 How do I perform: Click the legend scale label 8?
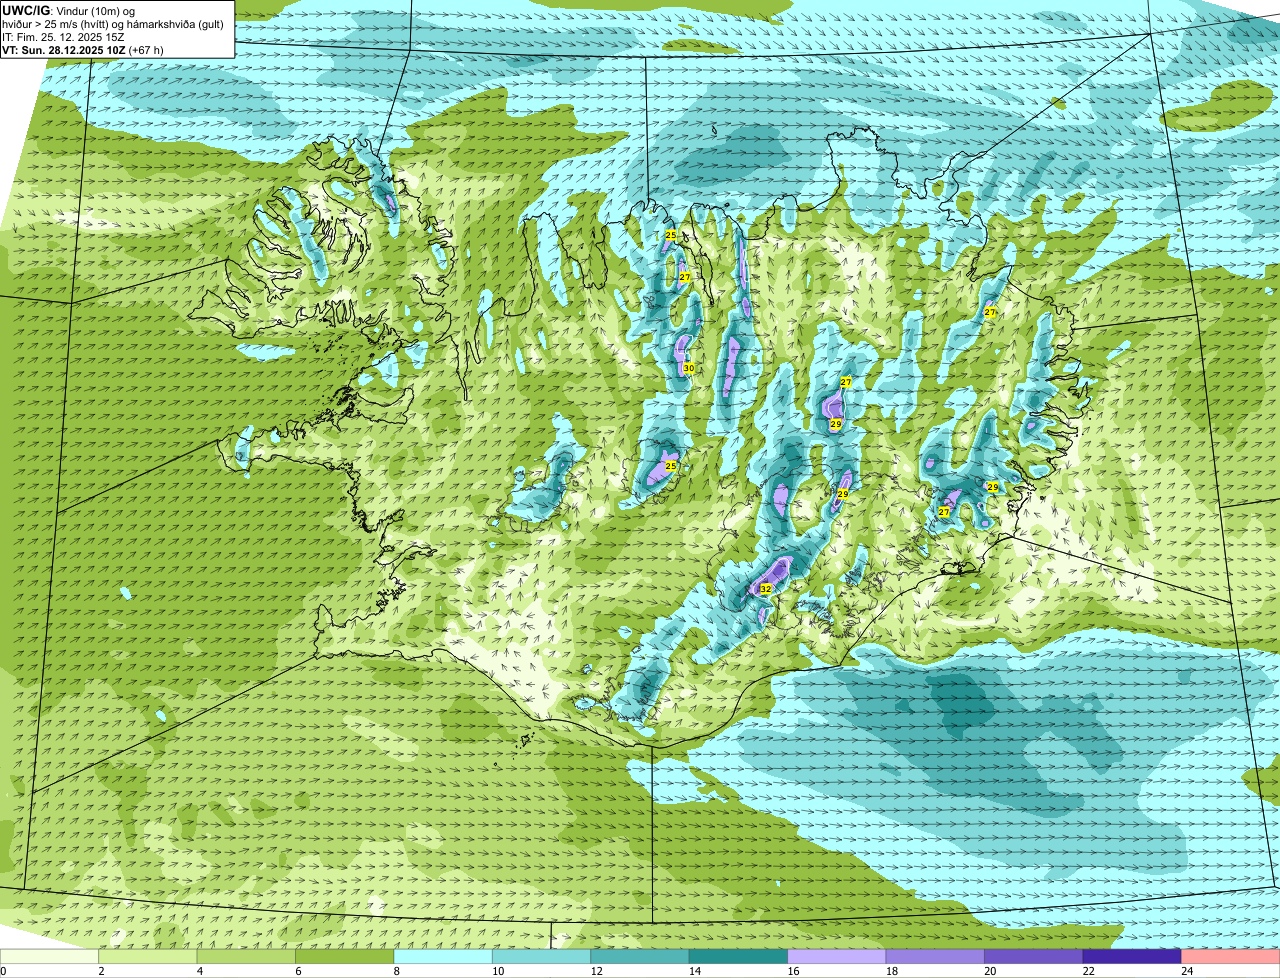396,971
